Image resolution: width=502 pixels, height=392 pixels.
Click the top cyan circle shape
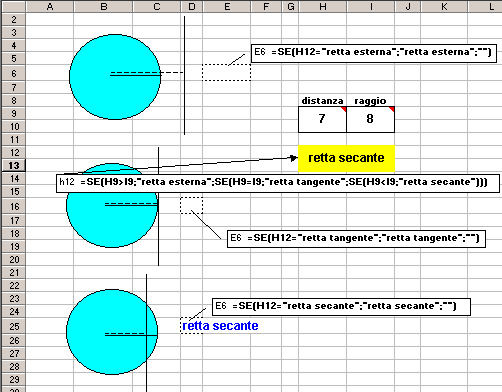[115, 77]
